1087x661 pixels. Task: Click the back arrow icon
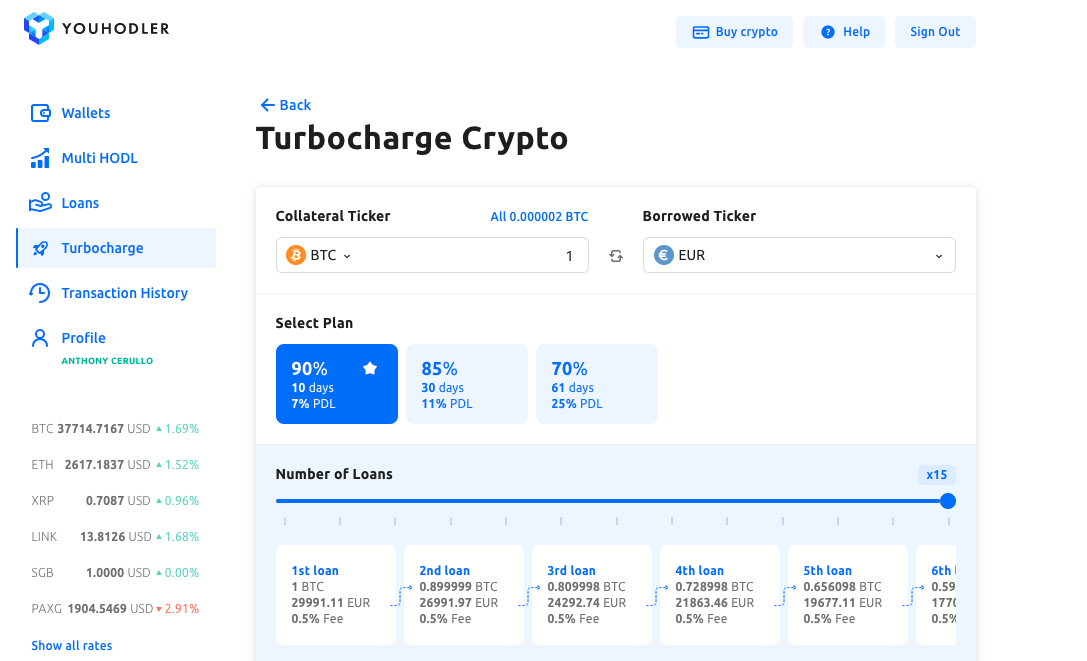tap(268, 105)
